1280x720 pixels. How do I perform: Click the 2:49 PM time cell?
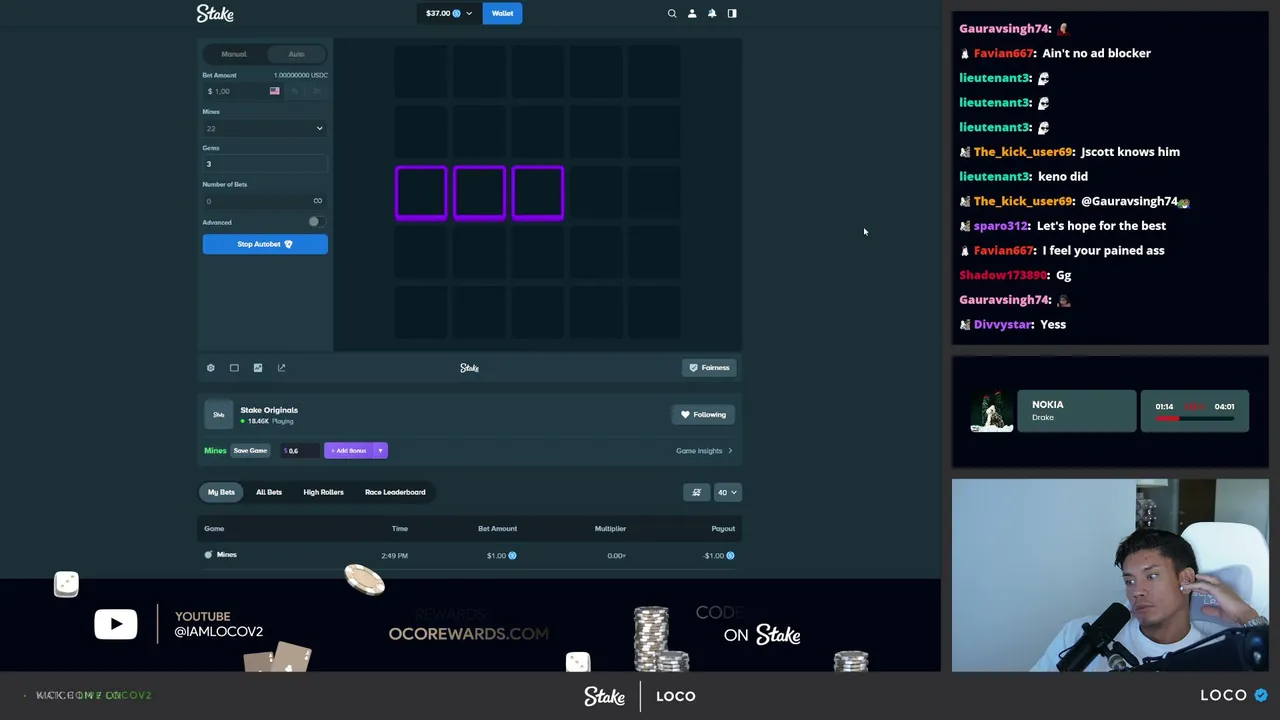(394, 555)
